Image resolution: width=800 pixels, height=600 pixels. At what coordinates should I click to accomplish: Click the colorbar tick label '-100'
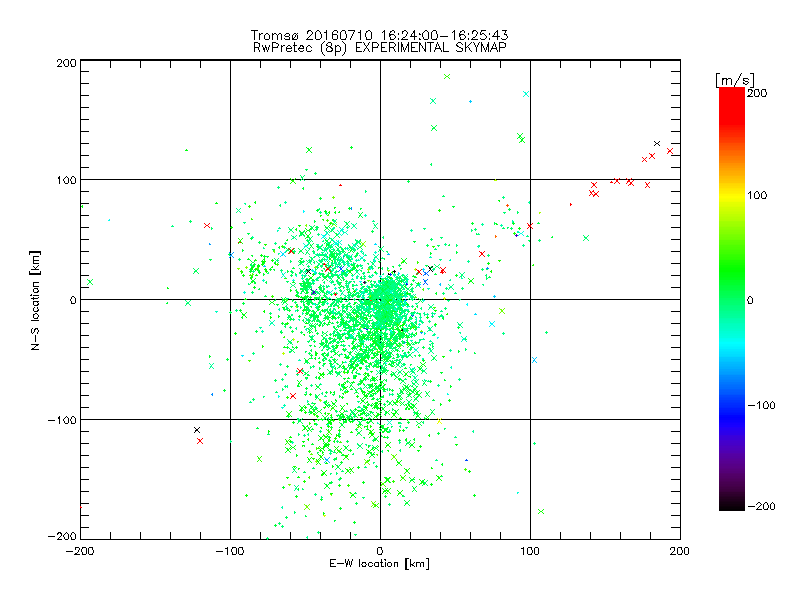(x=762, y=405)
